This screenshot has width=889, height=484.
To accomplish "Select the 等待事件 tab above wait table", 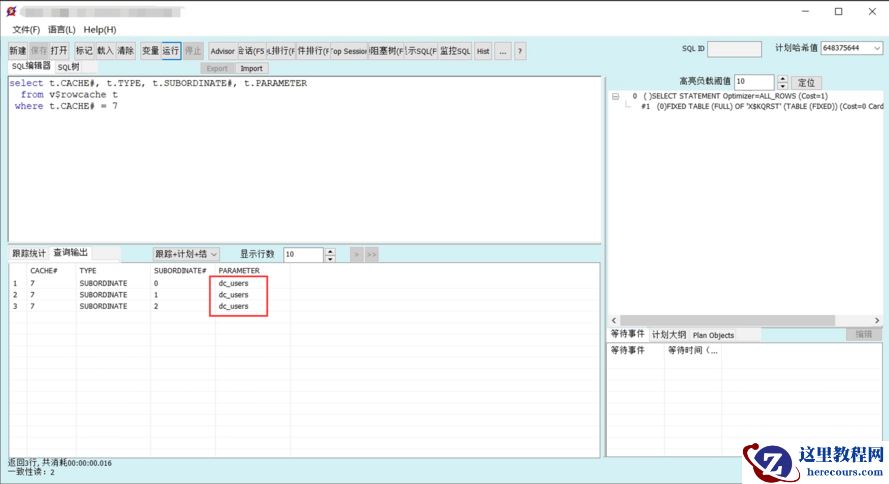I will (628, 334).
